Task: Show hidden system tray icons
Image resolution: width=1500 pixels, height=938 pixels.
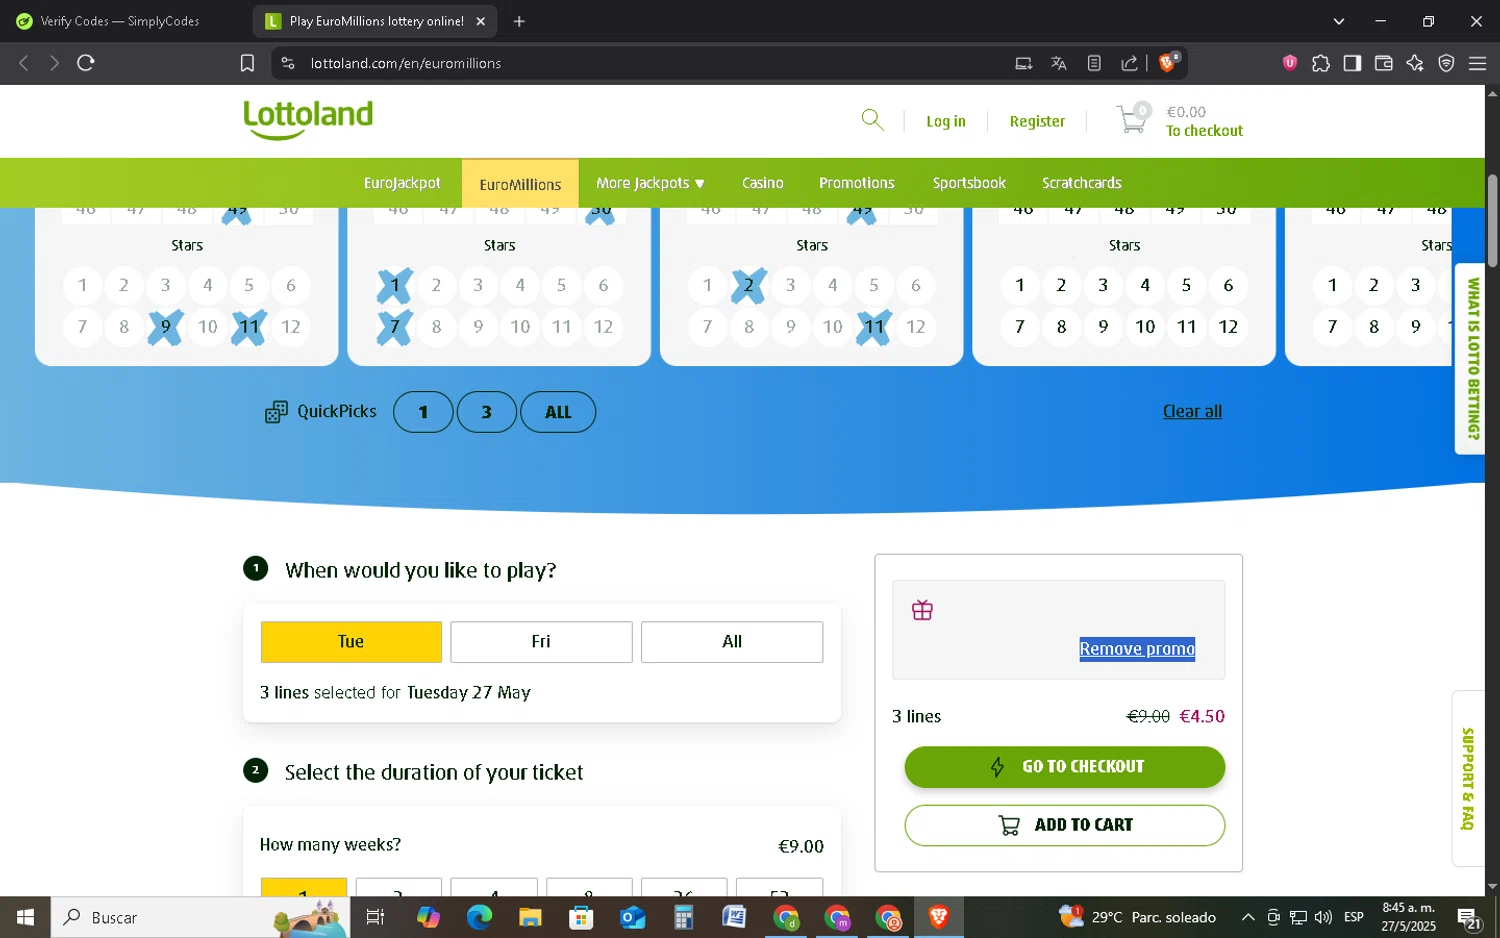Action: click(1248, 917)
